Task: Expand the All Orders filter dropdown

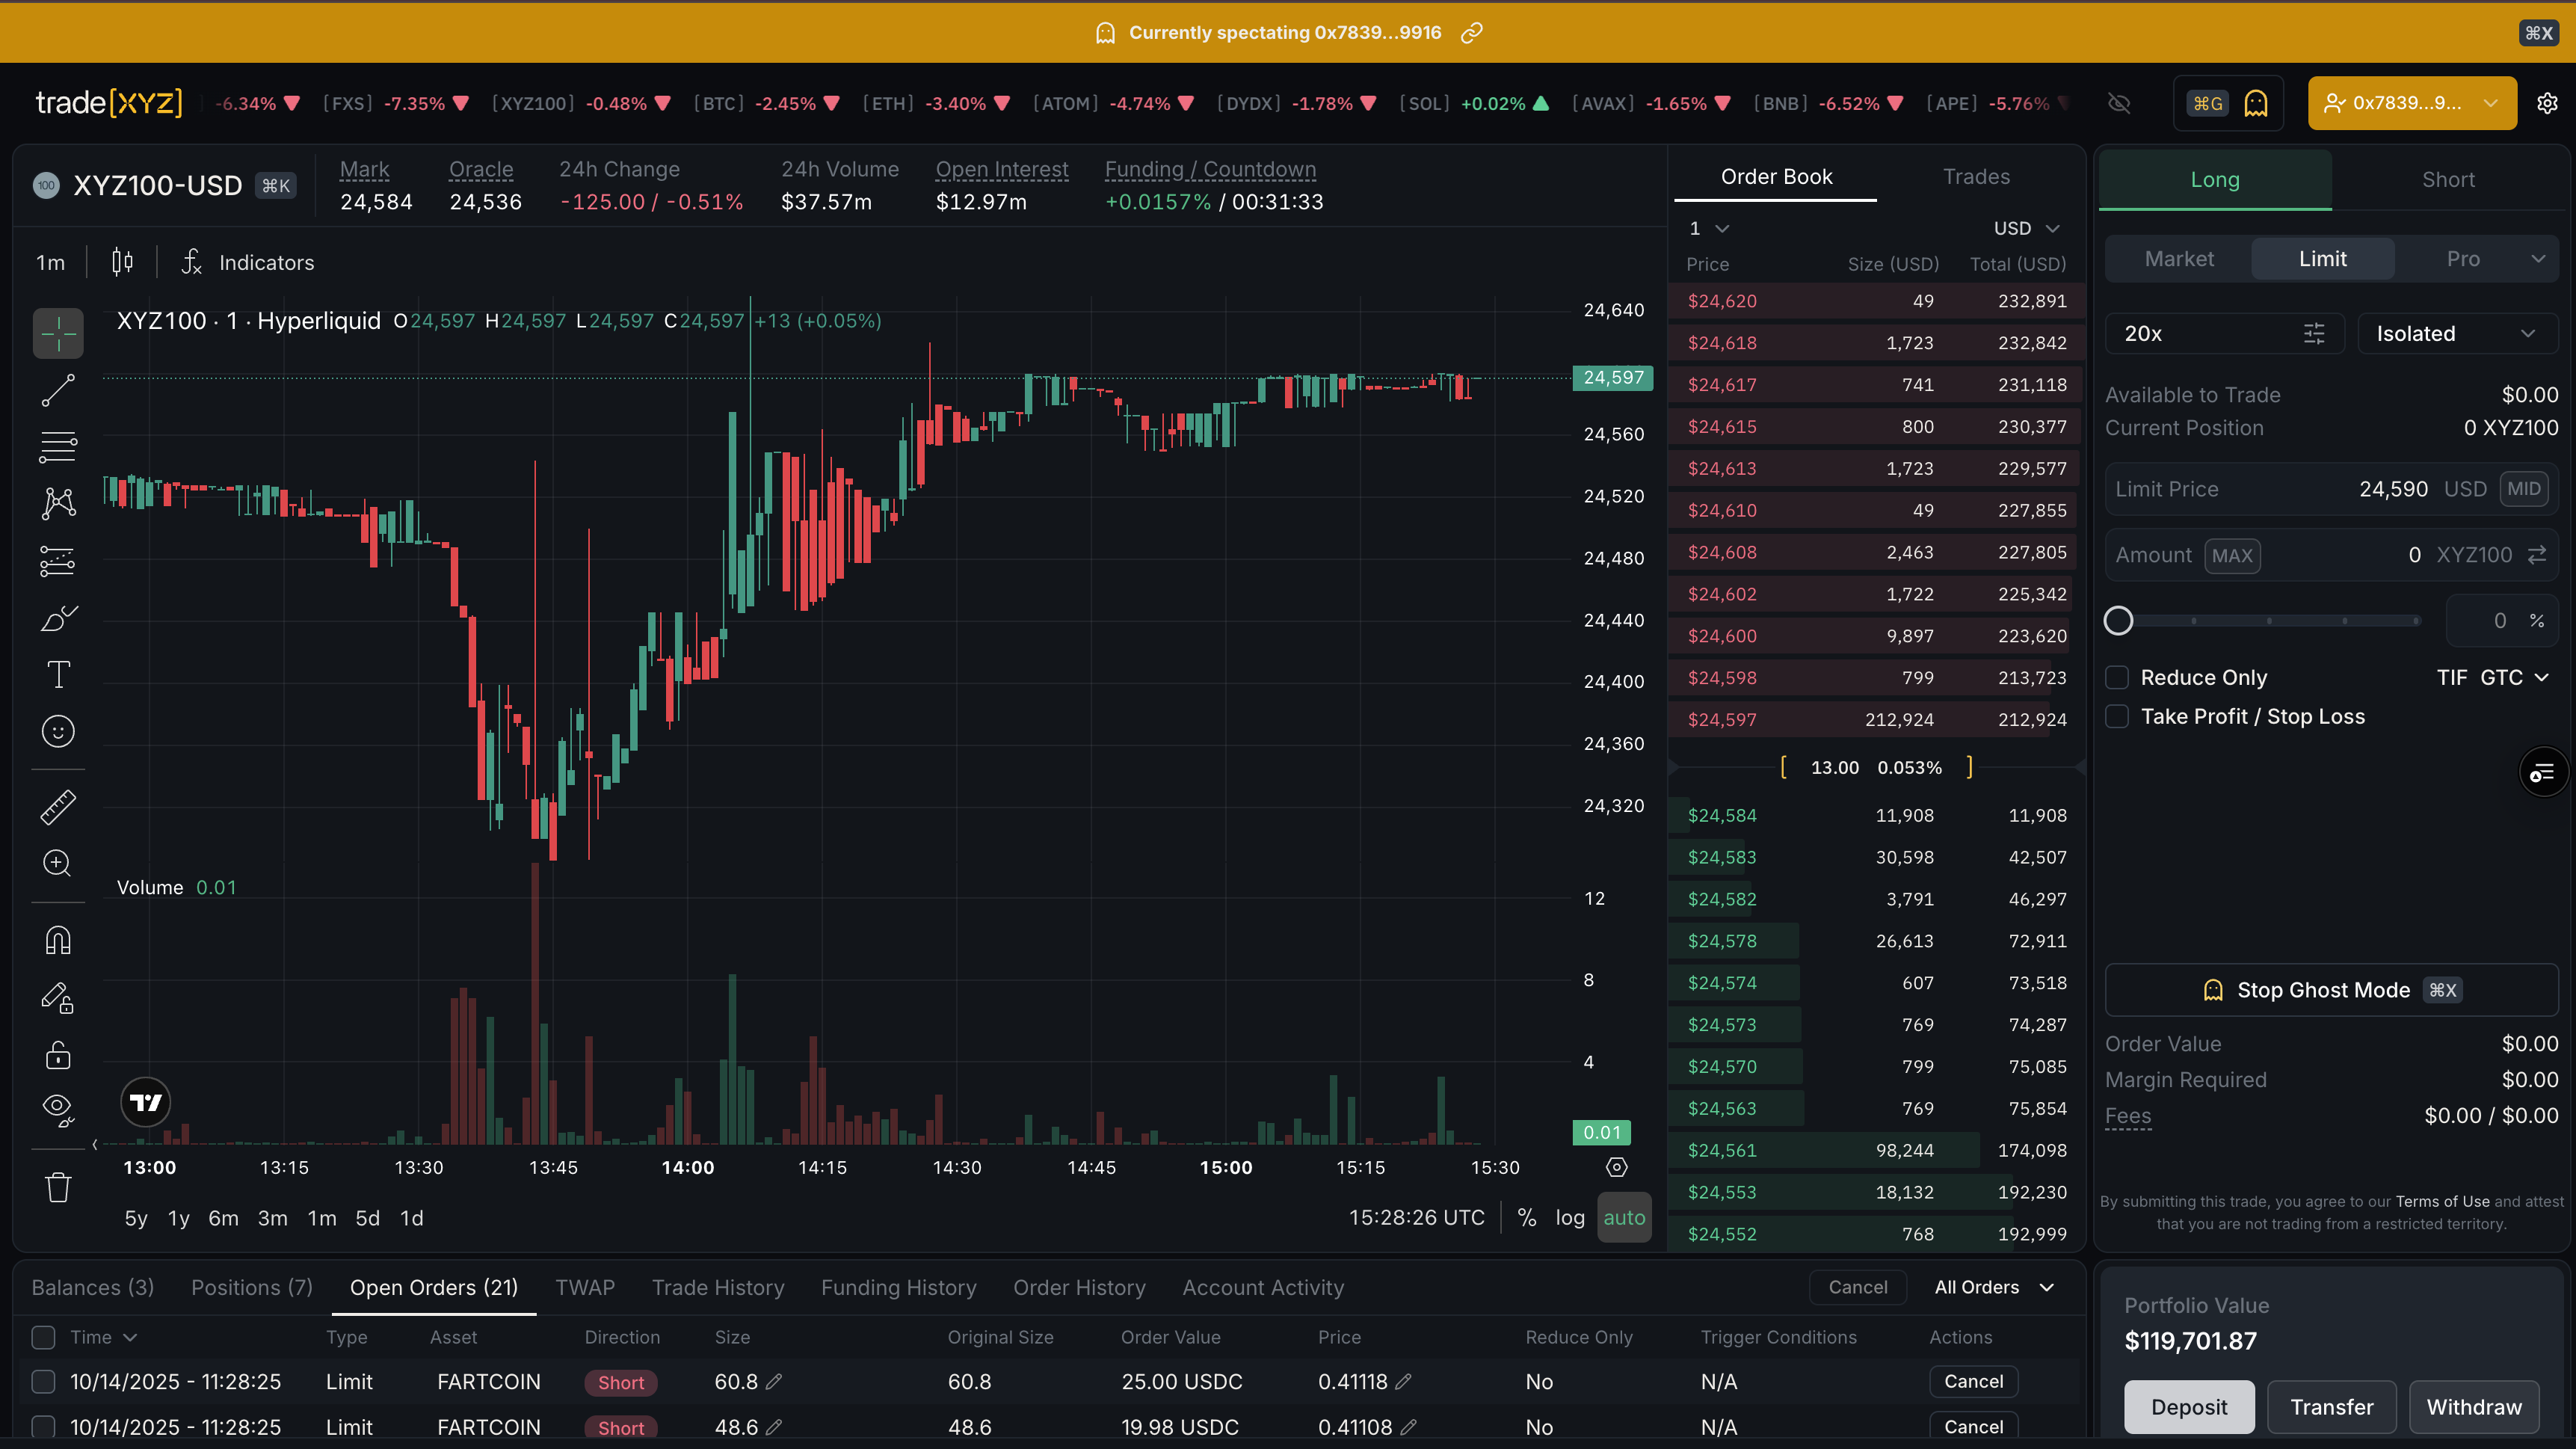Action: (x=1993, y=1287)
